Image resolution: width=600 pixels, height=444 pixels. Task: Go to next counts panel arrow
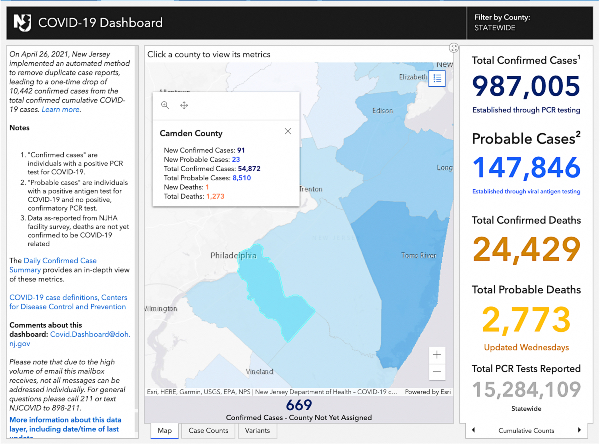(x=579, y=430)
